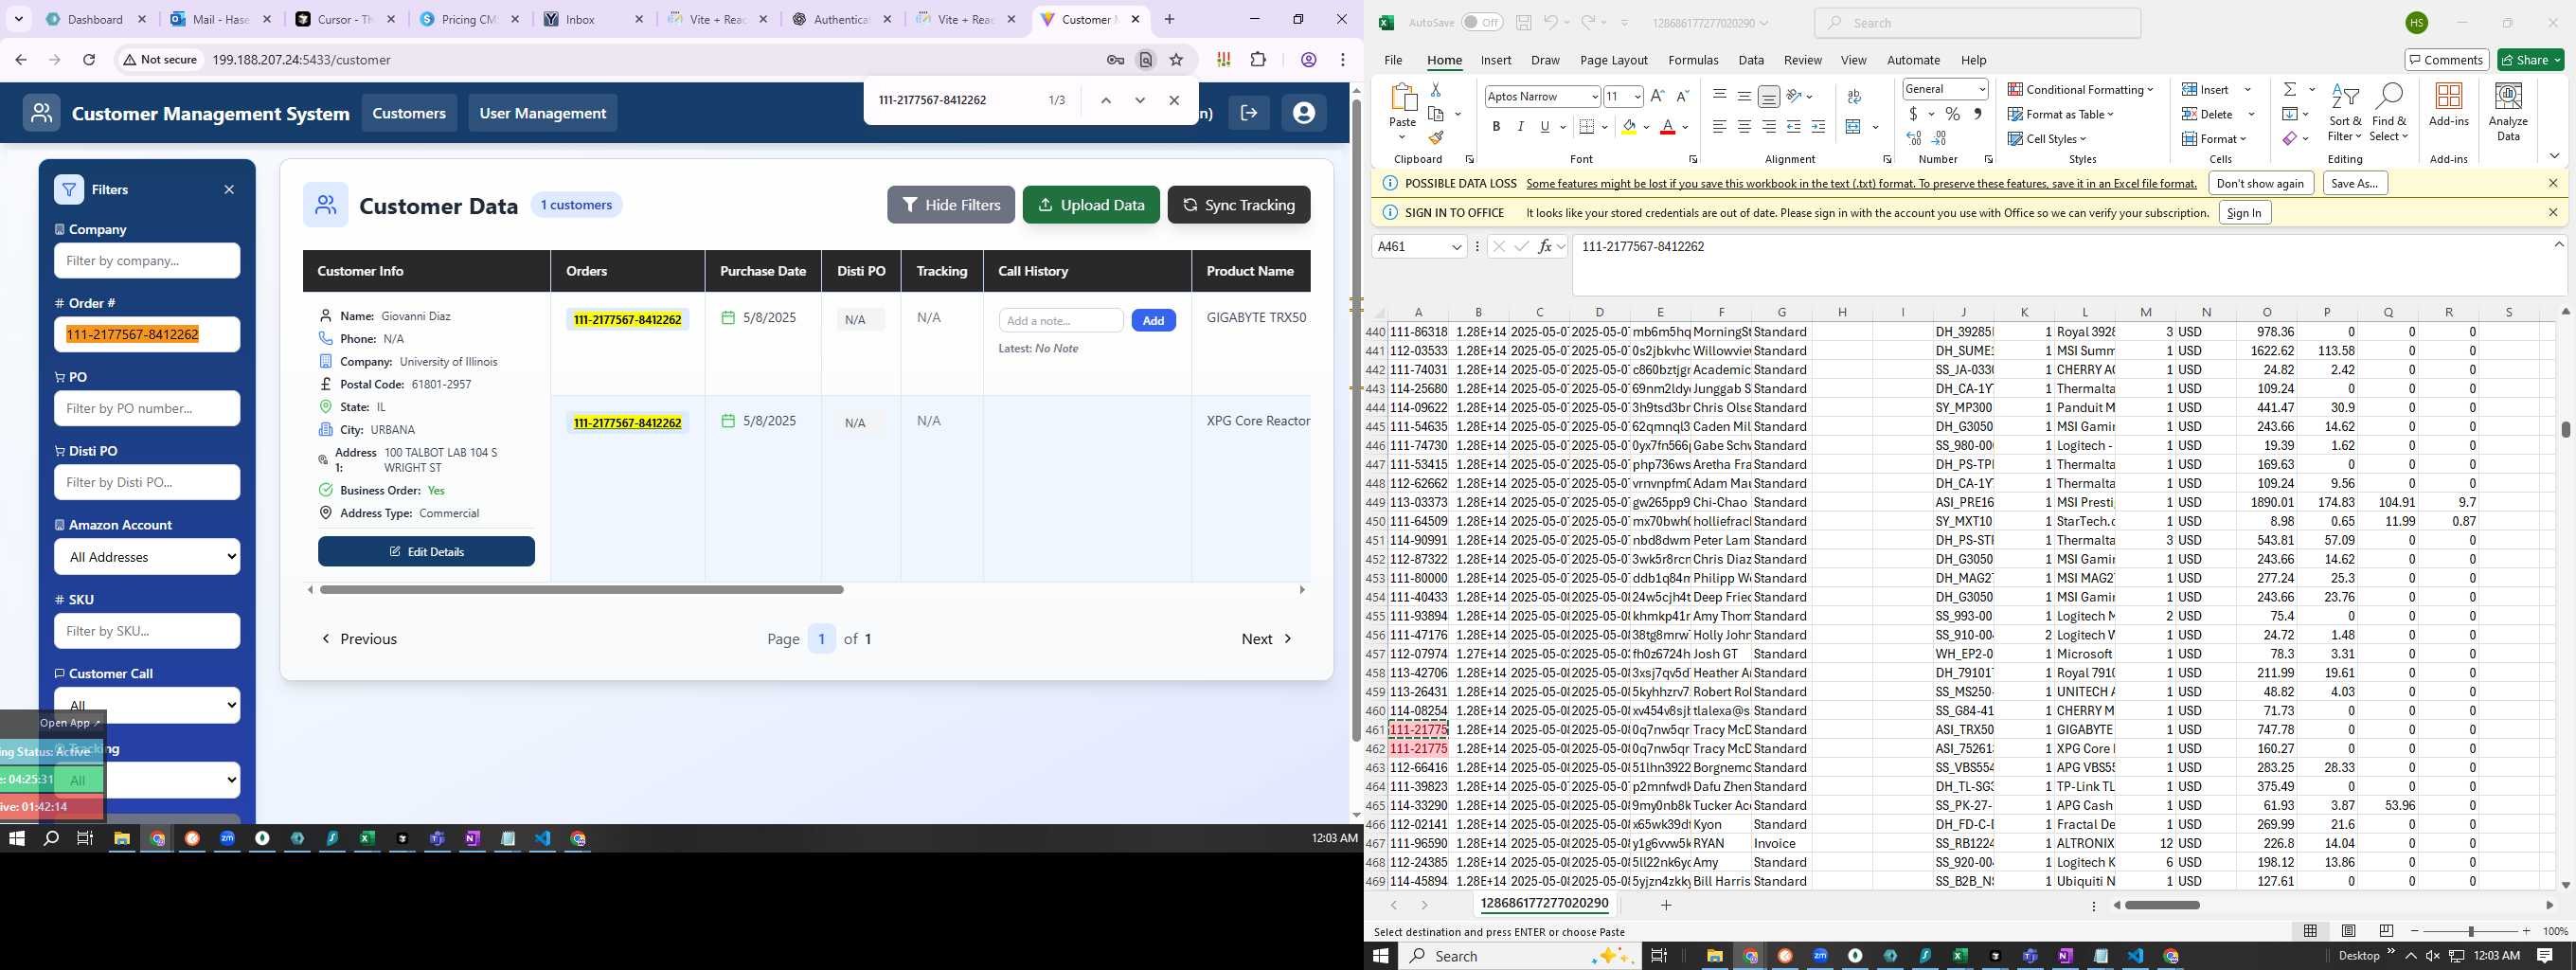Open User Management in web app nav

[x=542, y=113]
